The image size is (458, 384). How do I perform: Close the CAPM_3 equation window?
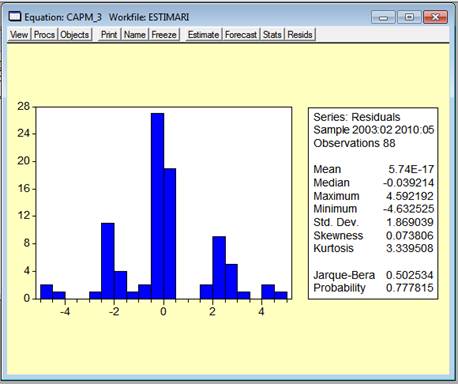pyautogui.click(x=435, y=17)
